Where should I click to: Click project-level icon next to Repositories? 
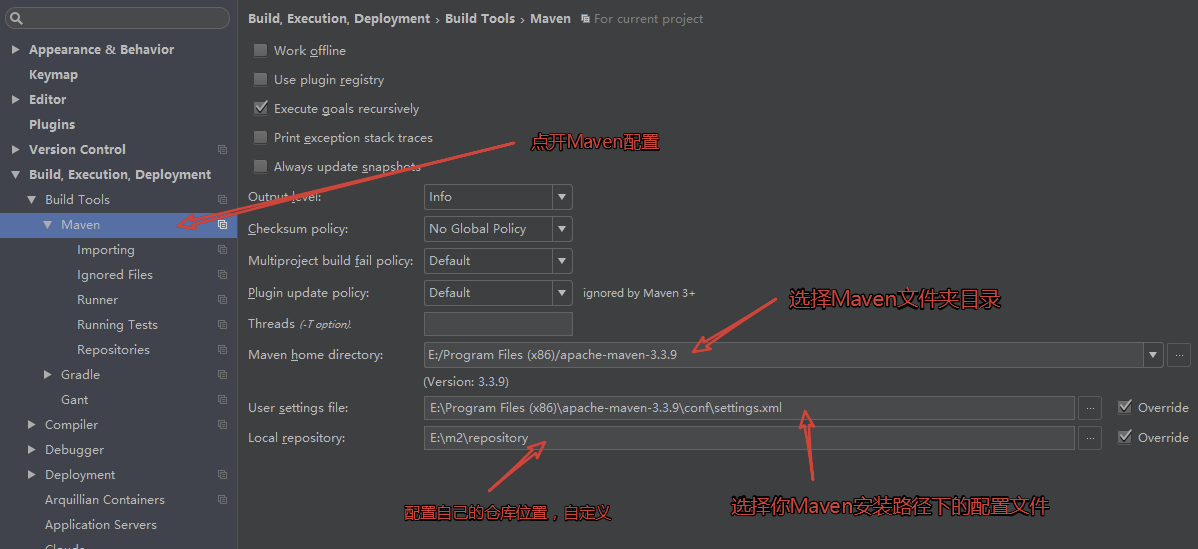[x=222, y=350]
